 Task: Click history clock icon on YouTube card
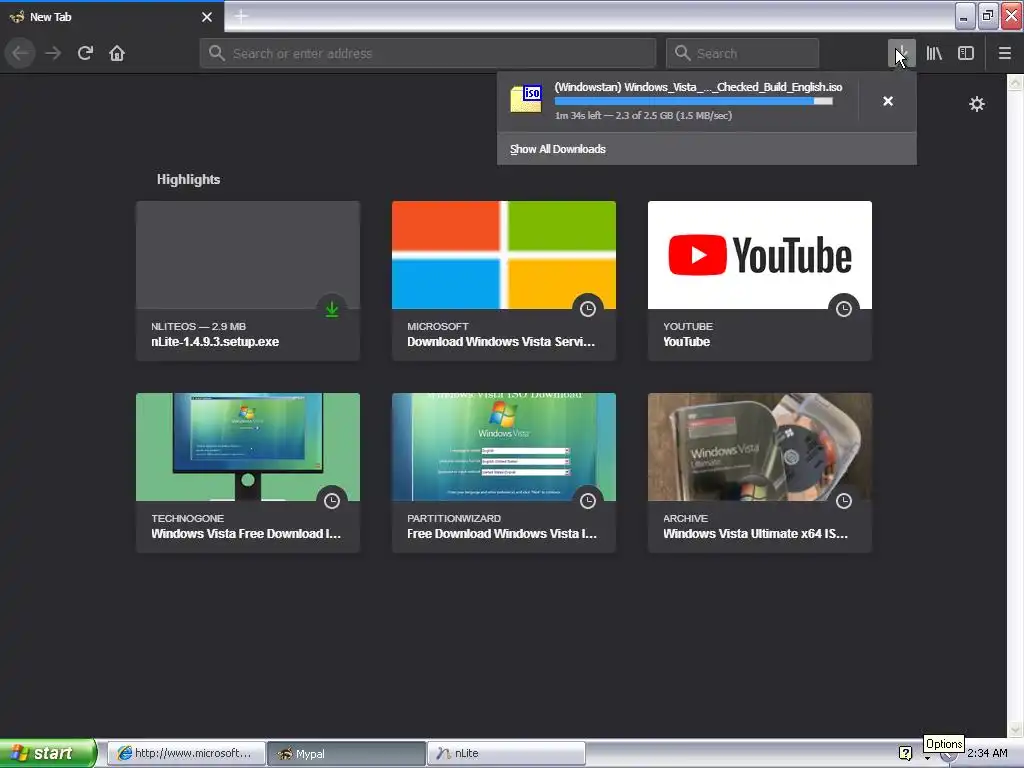(844, 309)
